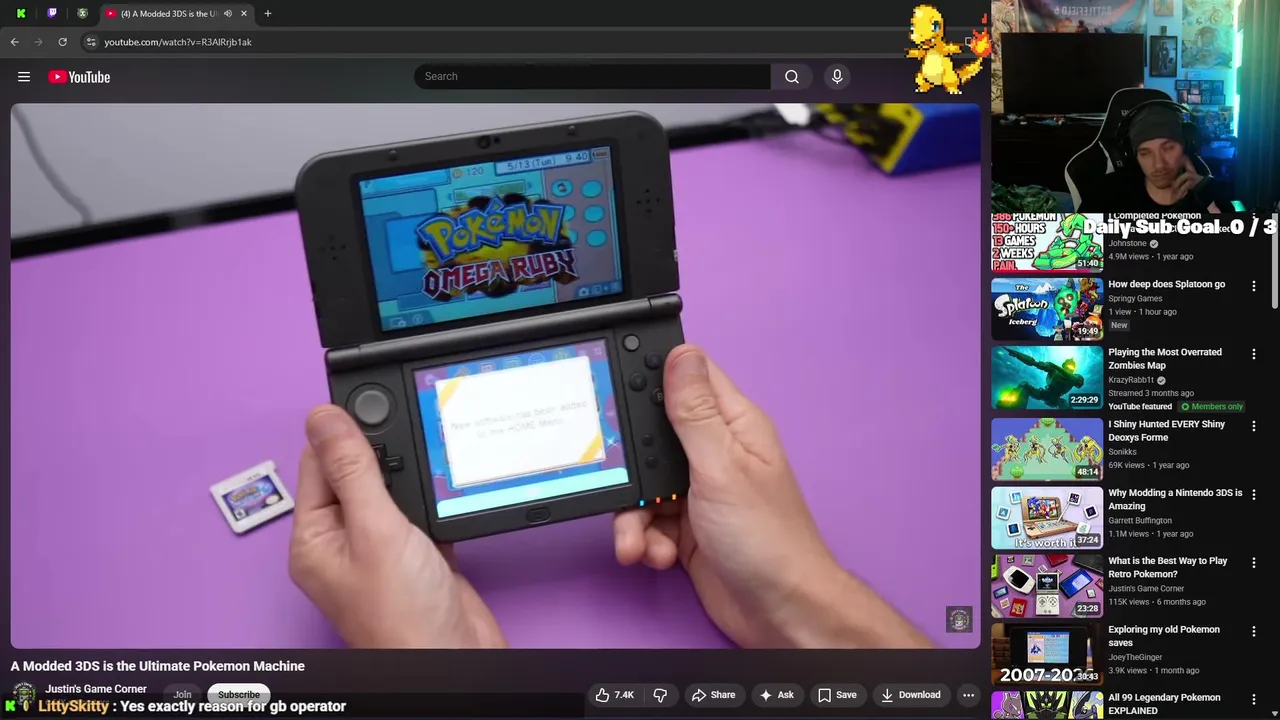Open site information icon in address bar
Viewport: 1280px width, 720px height.
pos(91,42)
